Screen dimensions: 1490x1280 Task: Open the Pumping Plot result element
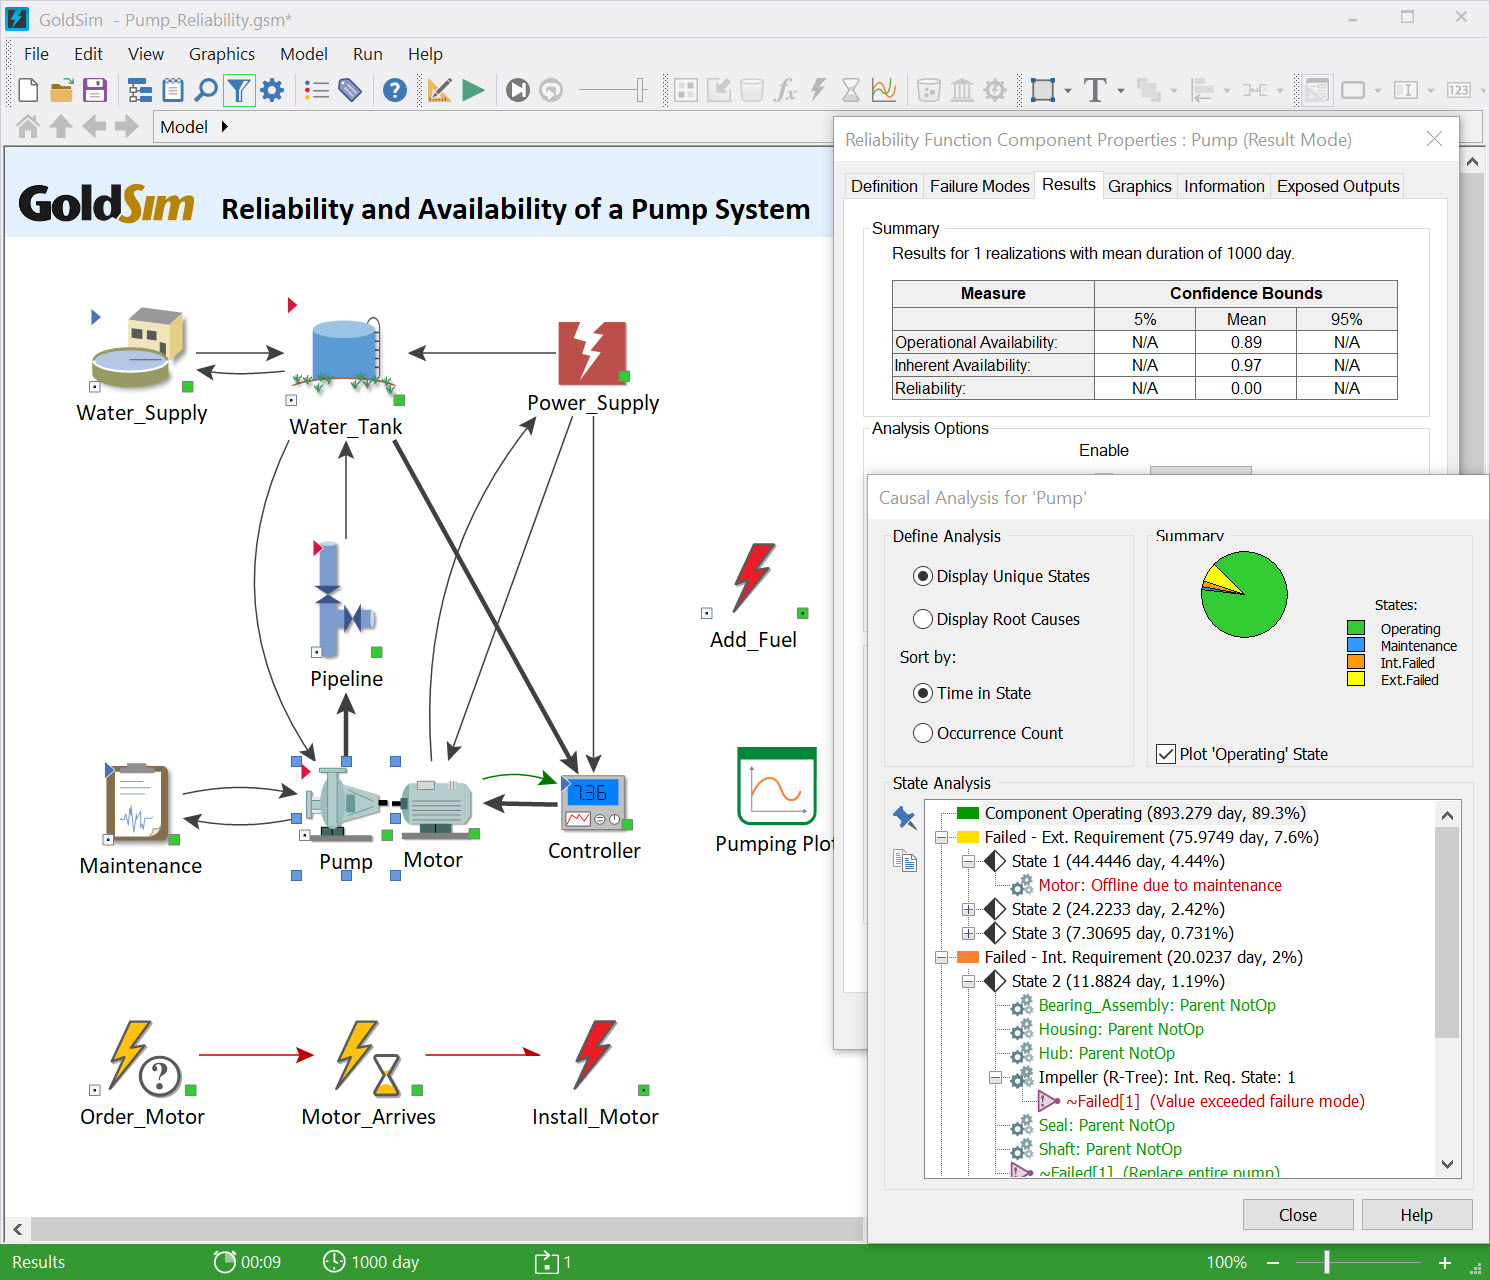click(x=777, y=786)
